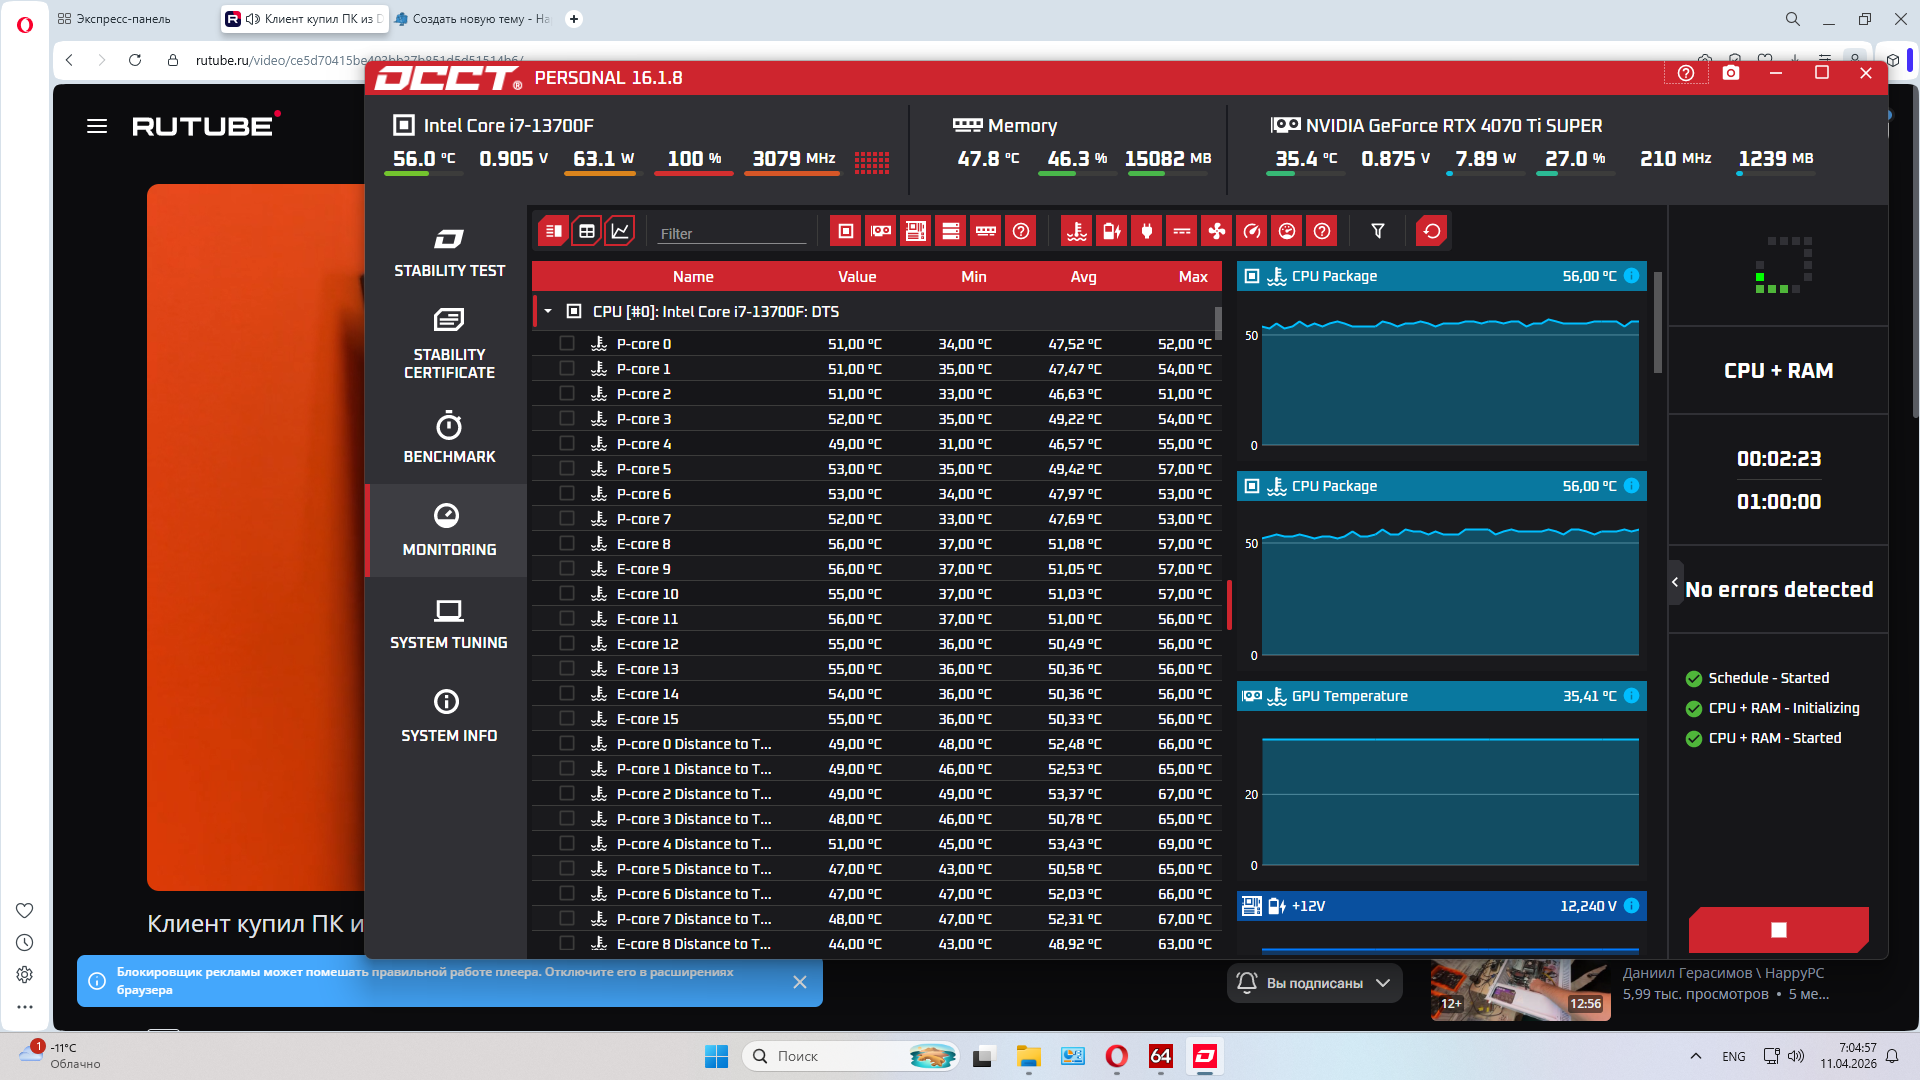
Task: Click the funnel filter icon
Action: click(x=1377, y=232)
